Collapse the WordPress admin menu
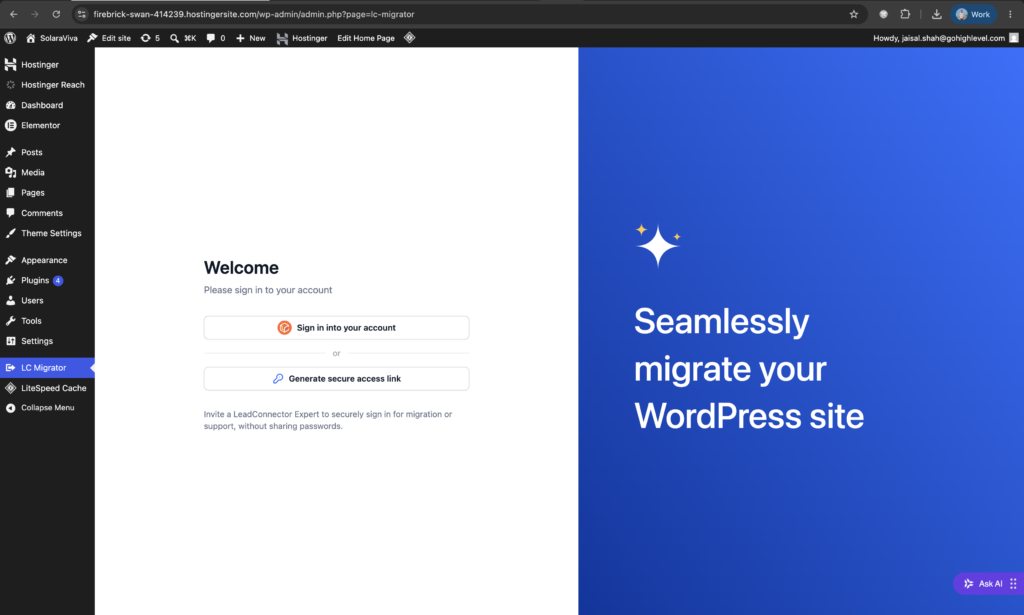 (47, 407)
